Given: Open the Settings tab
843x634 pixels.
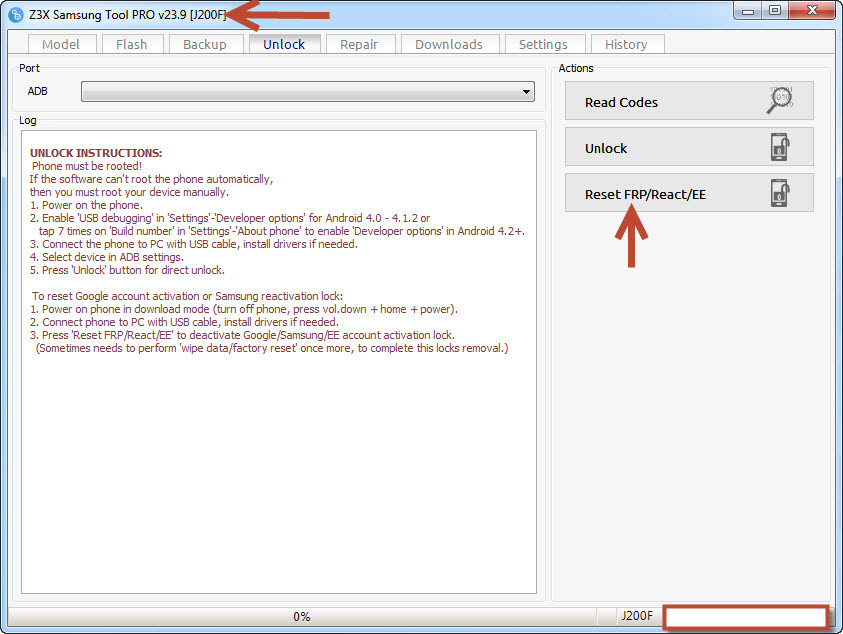Looking at the screenshot, I should [543, 44].
